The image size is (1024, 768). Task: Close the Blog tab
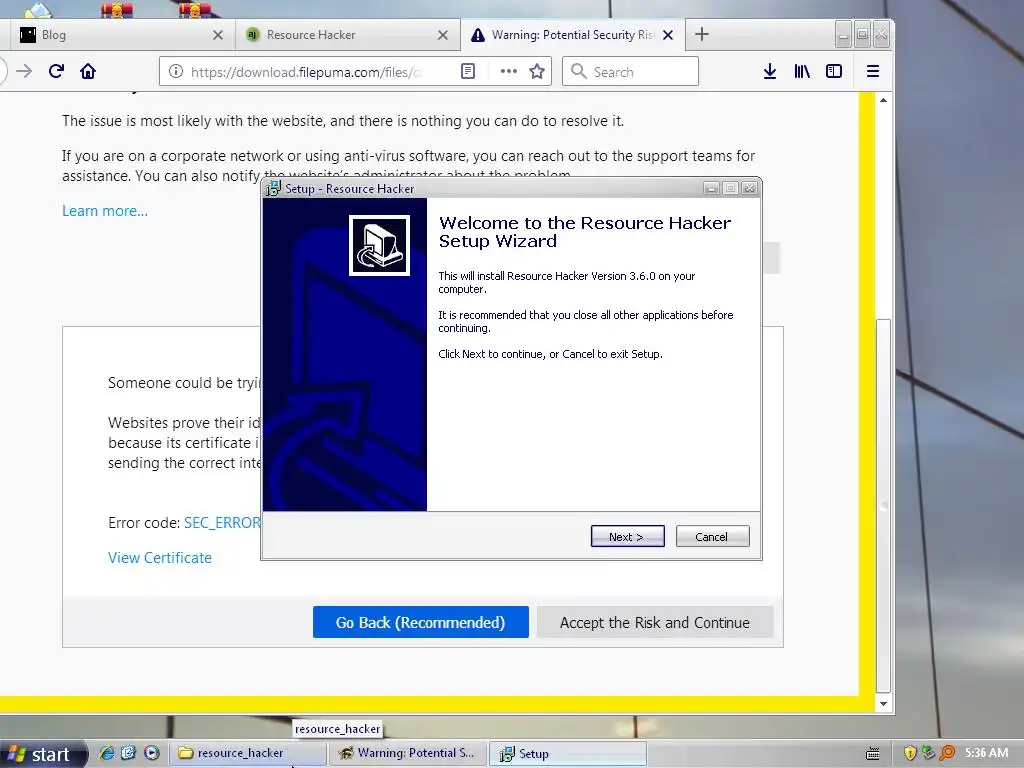[x=218, y=35]
